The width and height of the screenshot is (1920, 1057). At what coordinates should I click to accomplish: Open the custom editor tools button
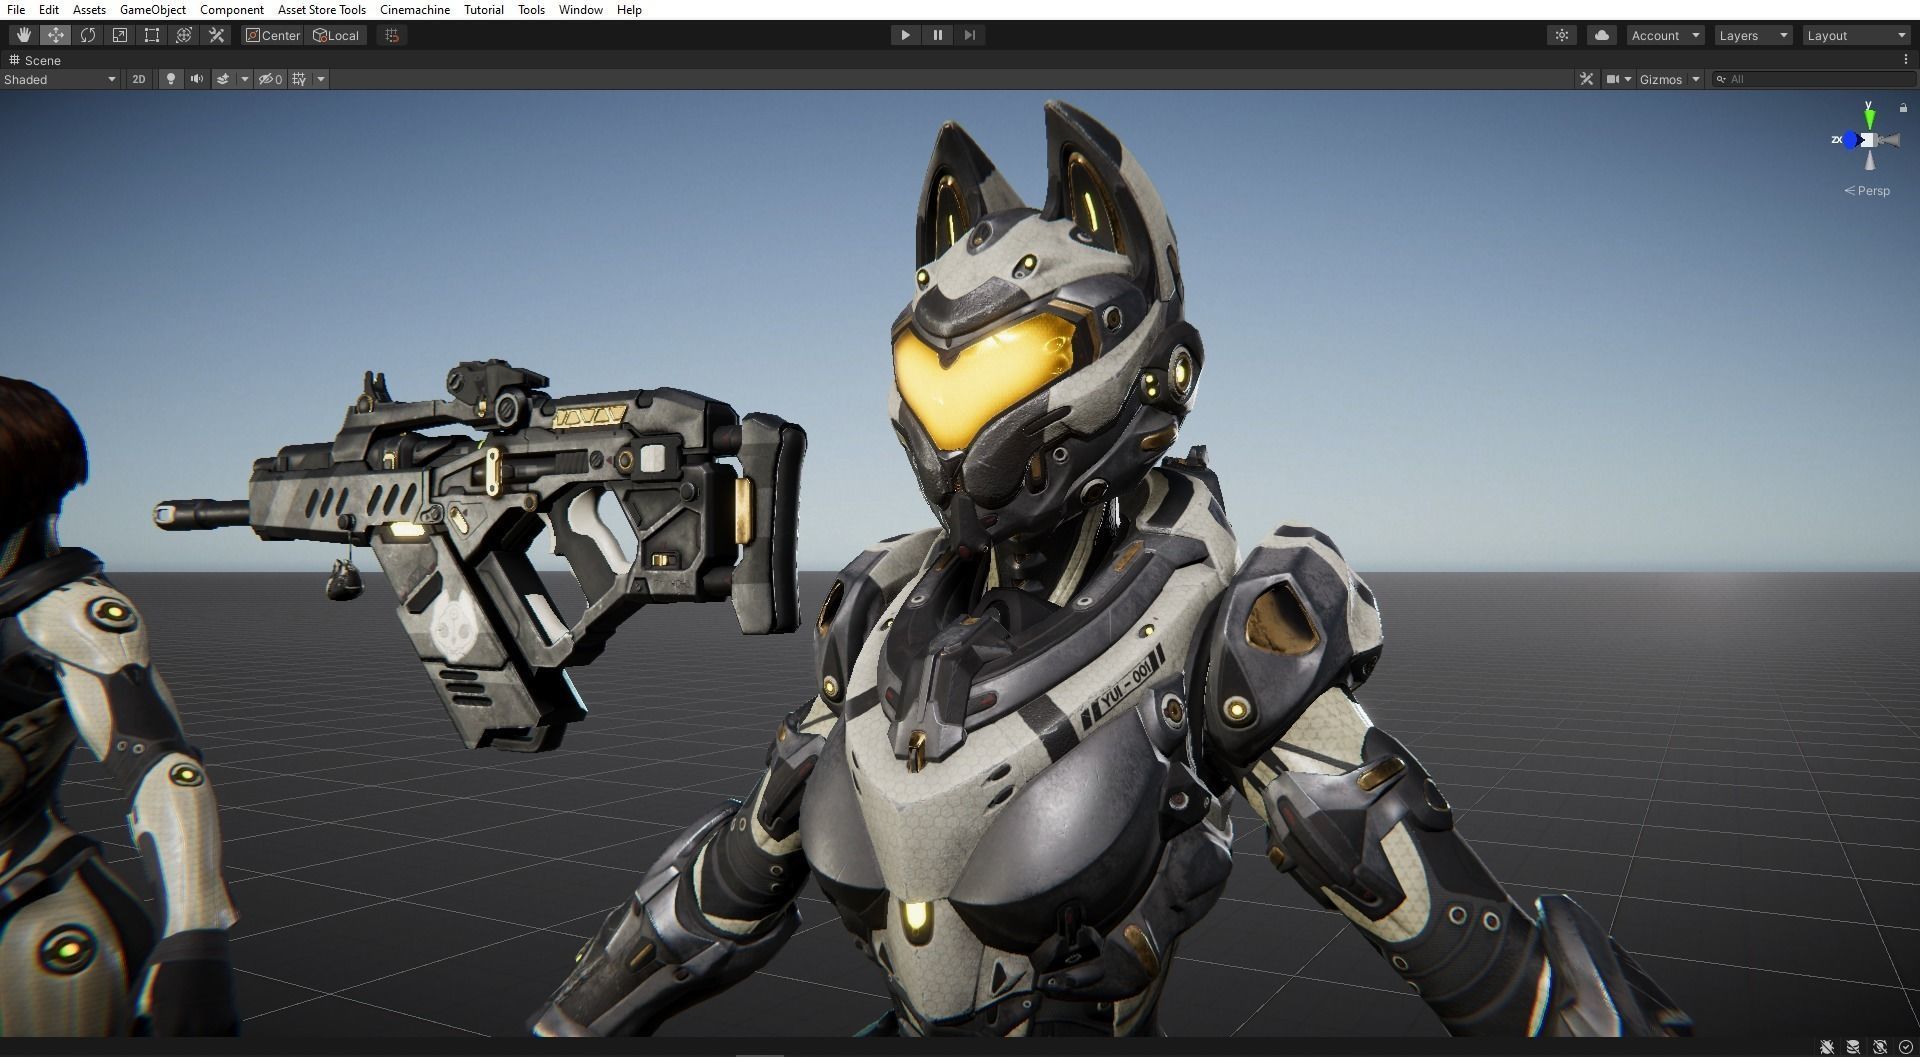click(x=216, y=35)
